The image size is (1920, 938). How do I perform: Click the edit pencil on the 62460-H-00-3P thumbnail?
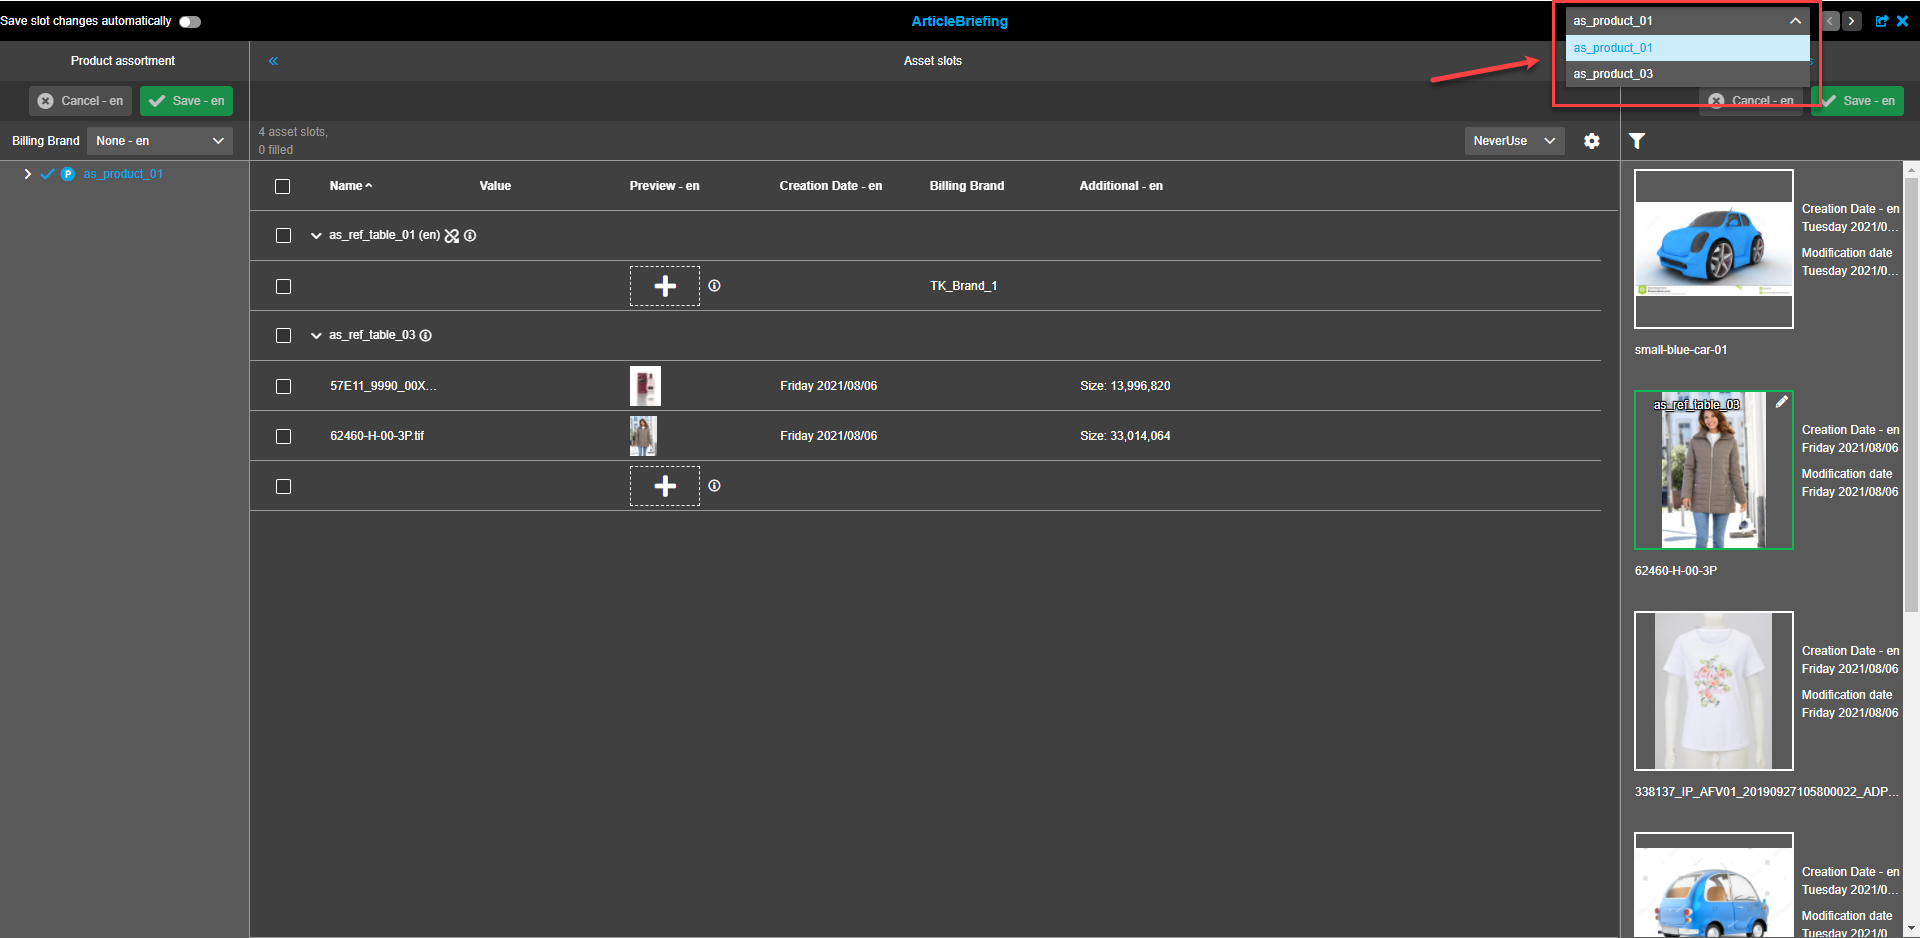[x=1782, y=402]
